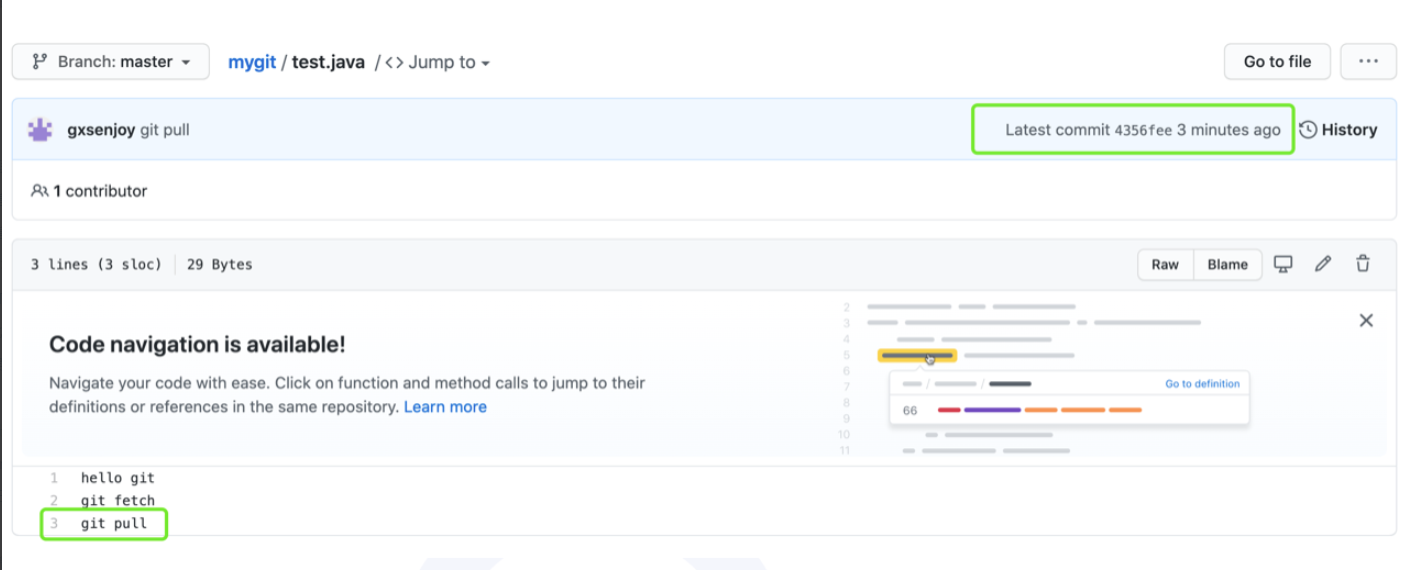Open file in GitHub Desktop icon
The width and height of the screenshot is (1416, 570).
(1283, 264)
